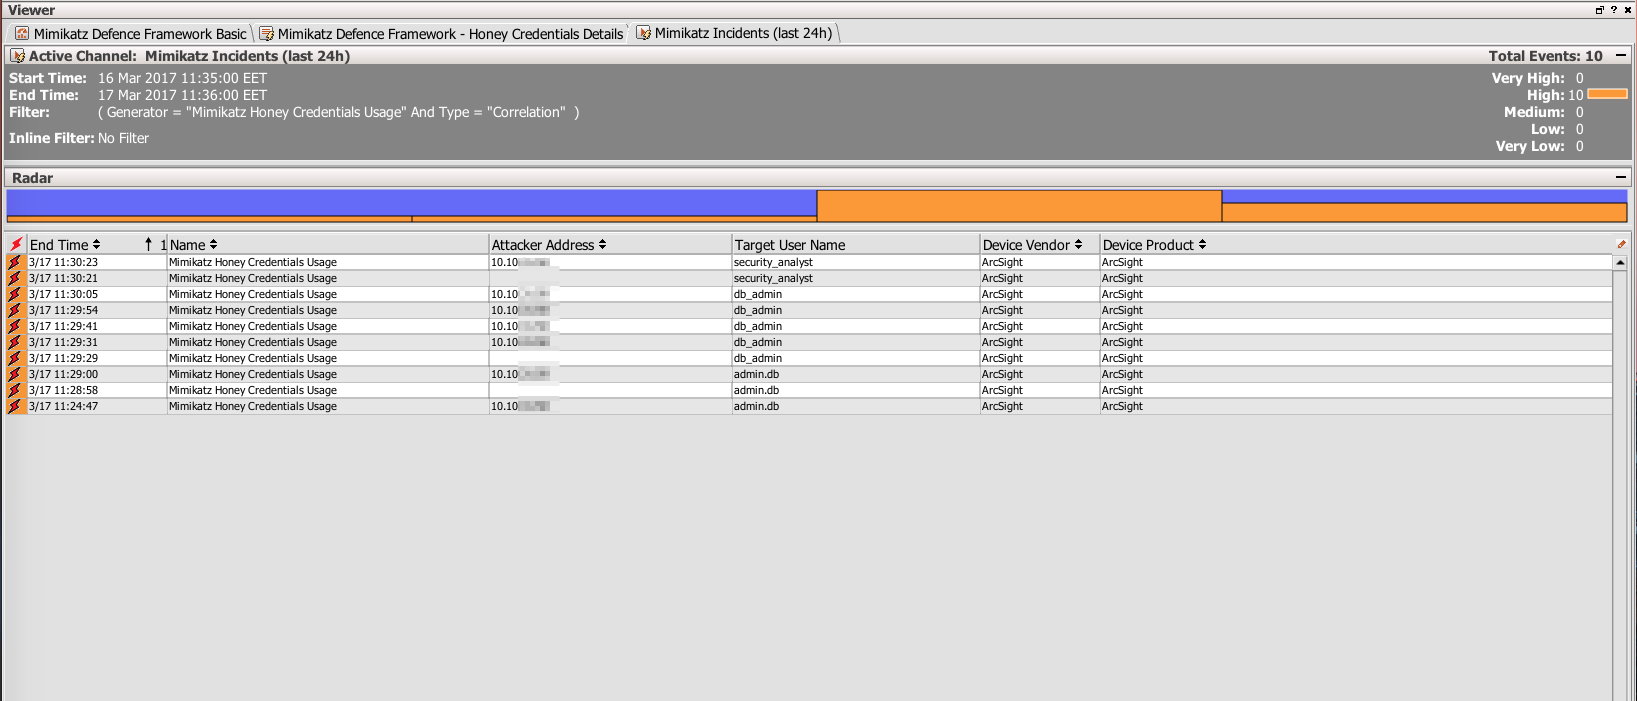The image size is (1637, 701).
Task: Open the Honey Credentials Details tab
Action: [x=450, y=34]
